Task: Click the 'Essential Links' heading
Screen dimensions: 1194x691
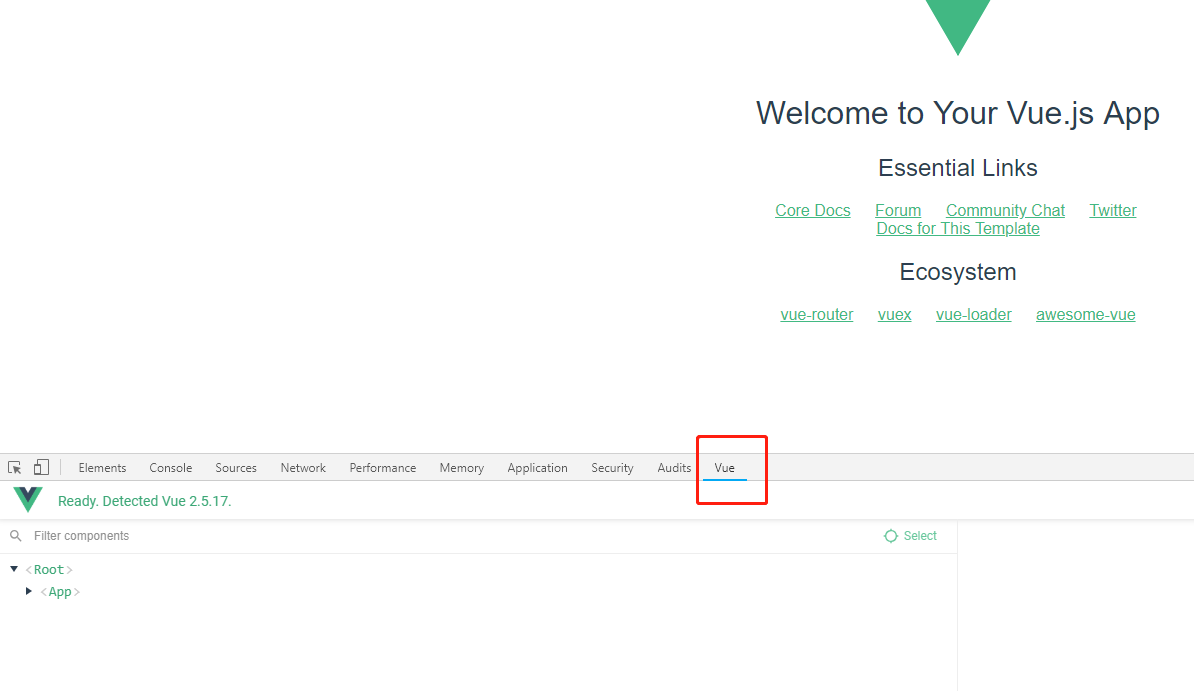Action: pyautogui.click(x=957, y=168)
